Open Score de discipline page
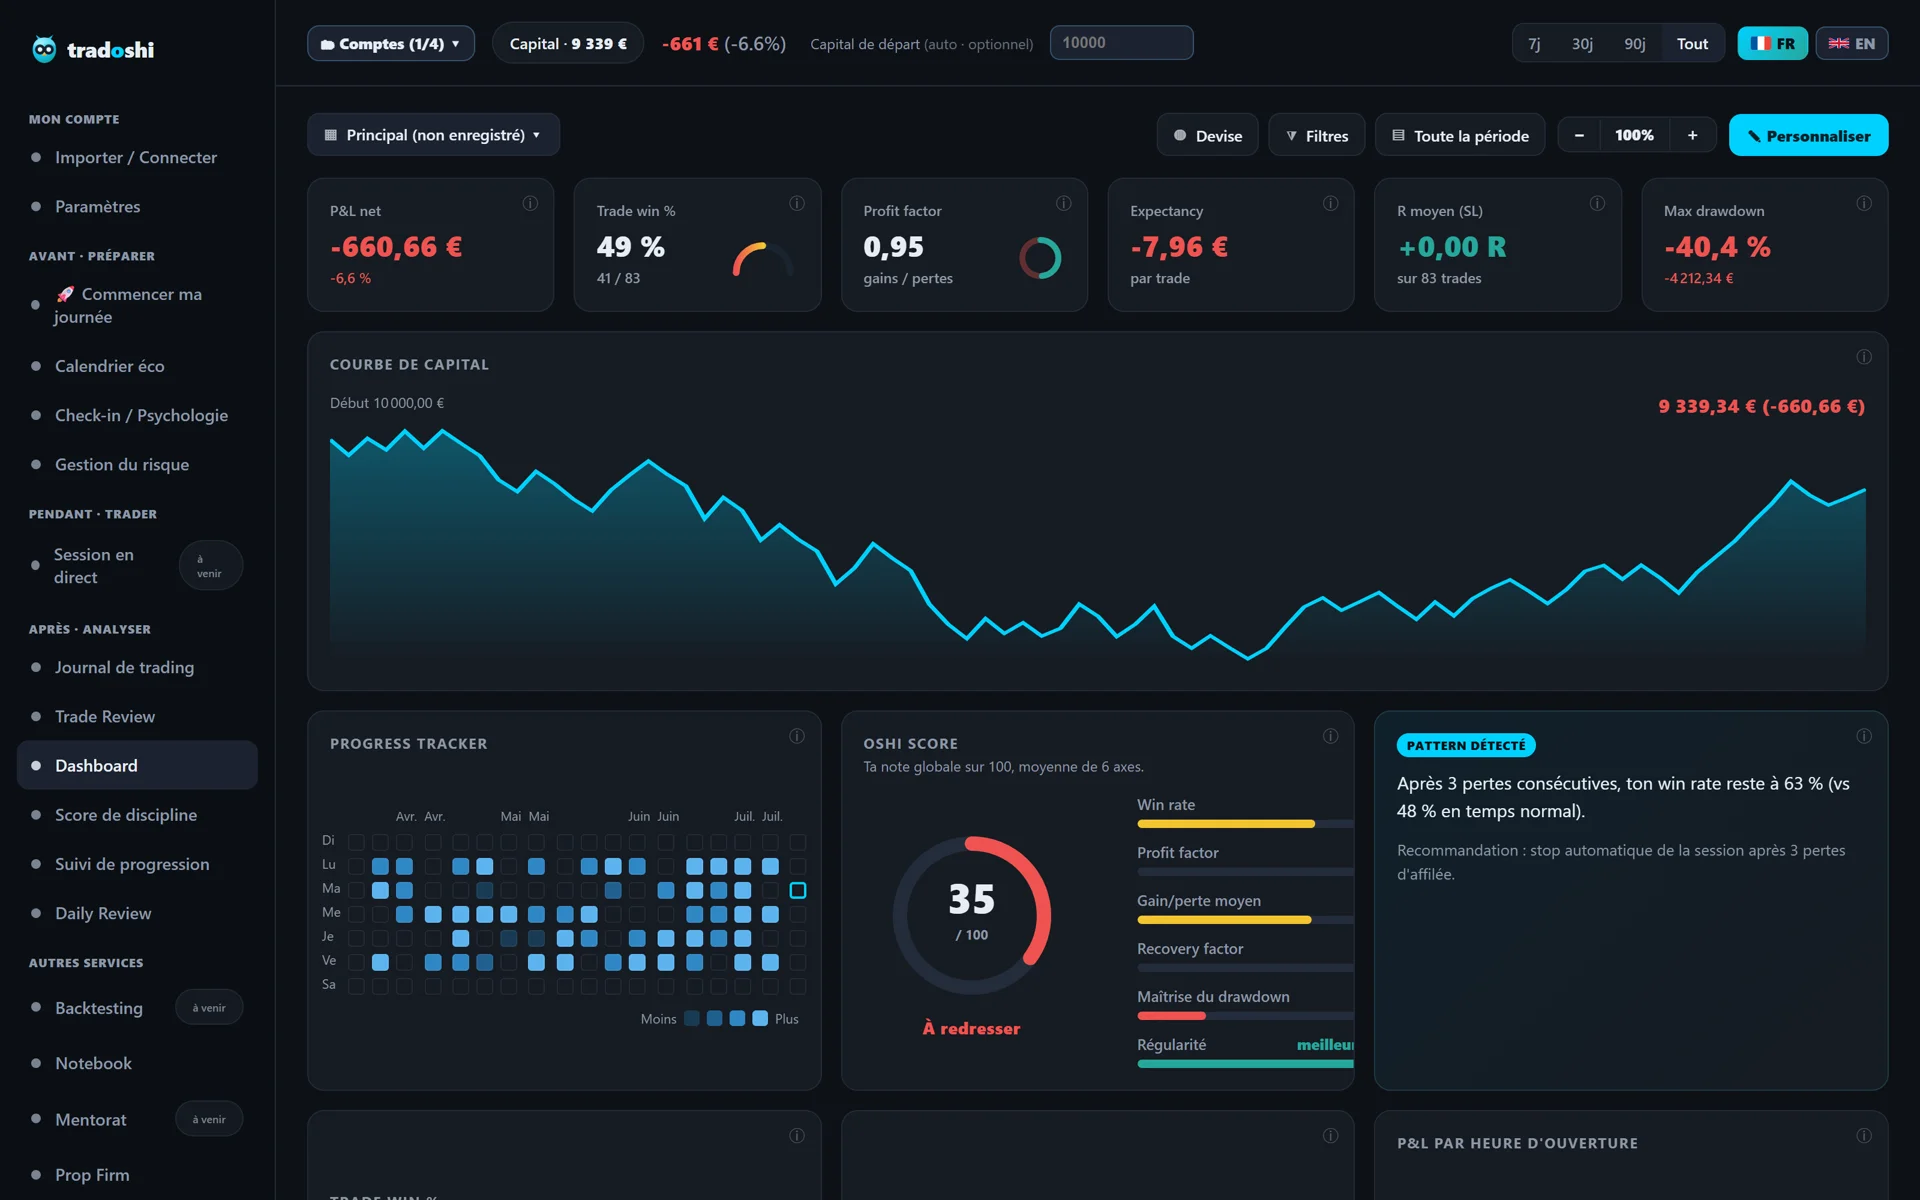 (x=137, y=814)
